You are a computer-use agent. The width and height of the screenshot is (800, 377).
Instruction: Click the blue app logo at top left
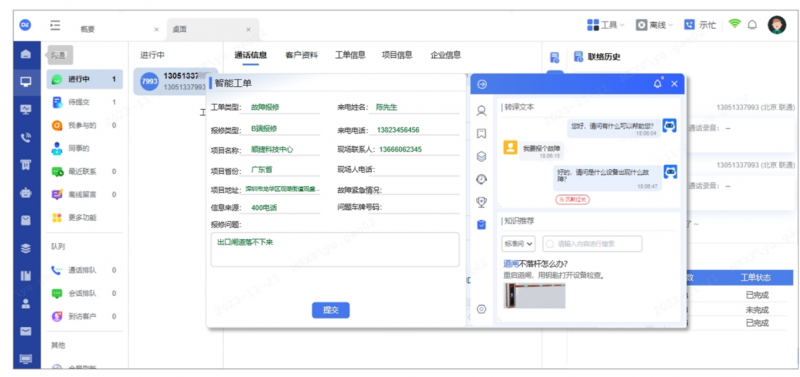(x=26, y=24)
